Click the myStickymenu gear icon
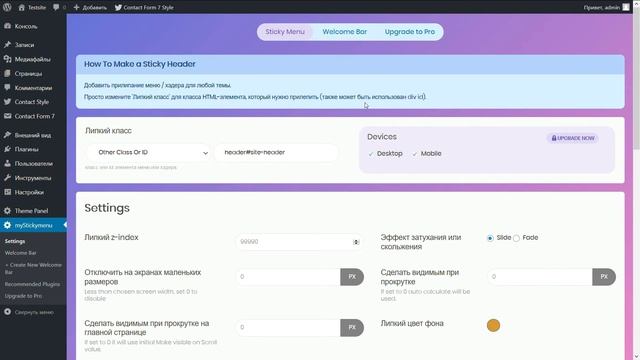Image resolution: width=640 pixels, height=360 pixels. point(7,225)
